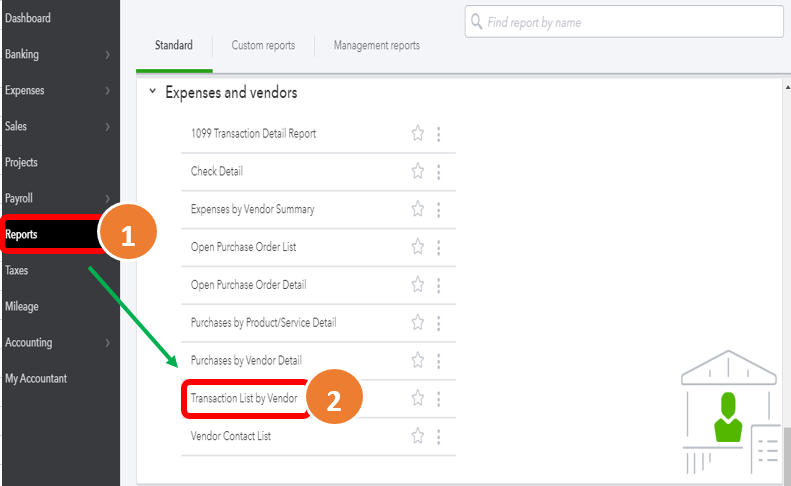Open more options for Vendor Contact List
The height and width of the screenshot is (486, 791).
[x=438, y=436]
